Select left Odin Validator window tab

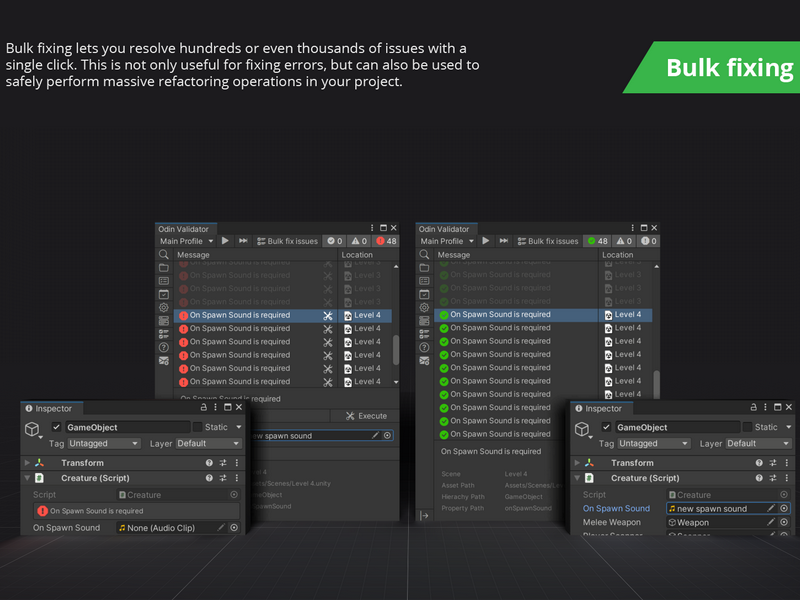point(186,229)
